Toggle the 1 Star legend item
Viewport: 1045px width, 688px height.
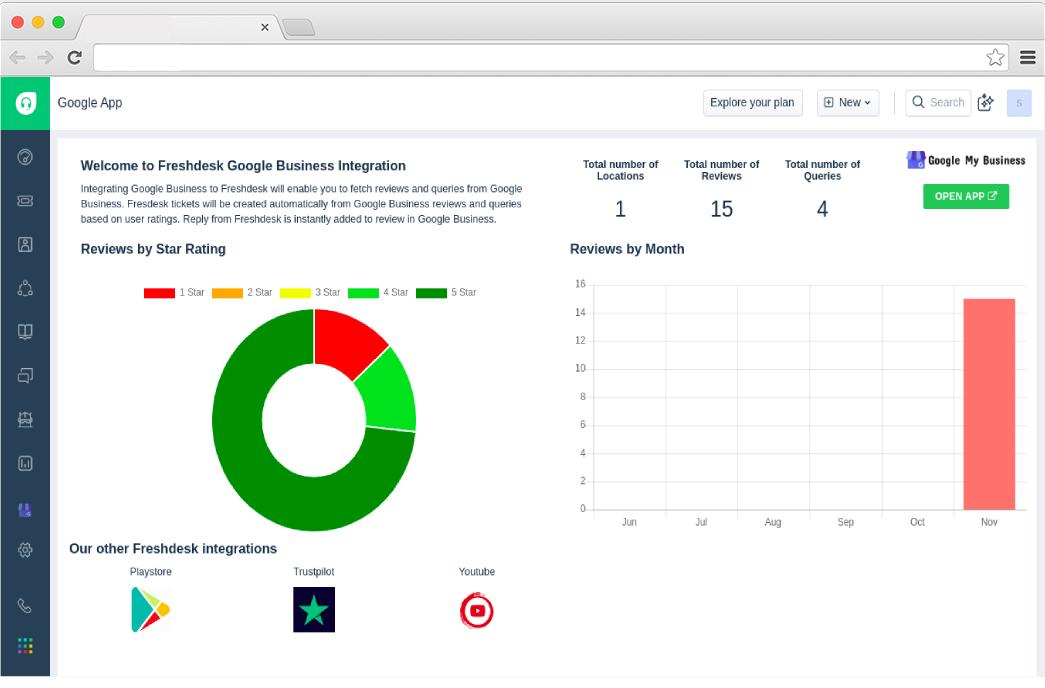tap(174, 293)
